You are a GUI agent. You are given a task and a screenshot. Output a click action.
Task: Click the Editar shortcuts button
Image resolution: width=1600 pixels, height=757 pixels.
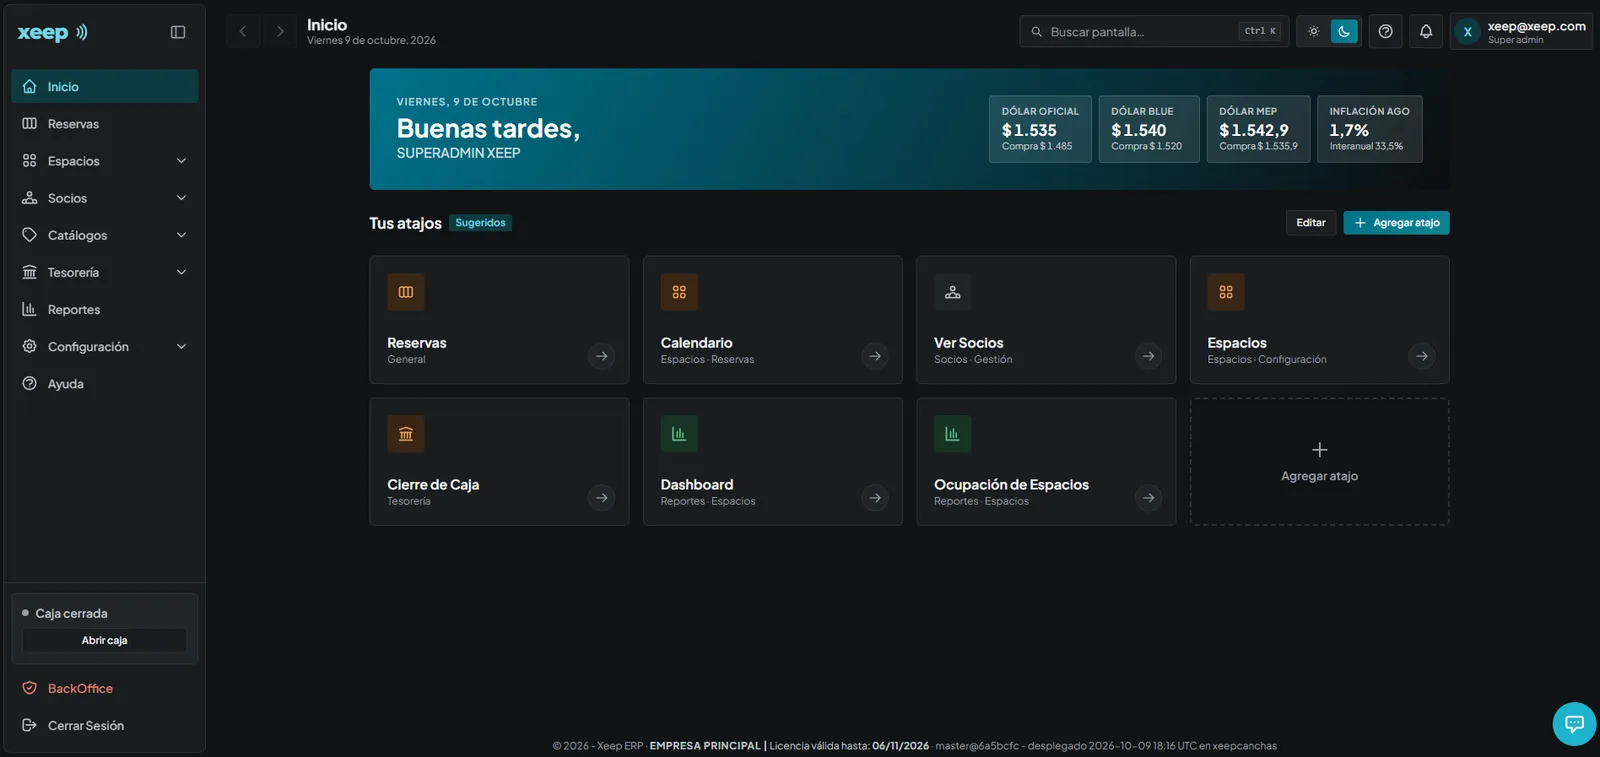[x=1311, y=223]
